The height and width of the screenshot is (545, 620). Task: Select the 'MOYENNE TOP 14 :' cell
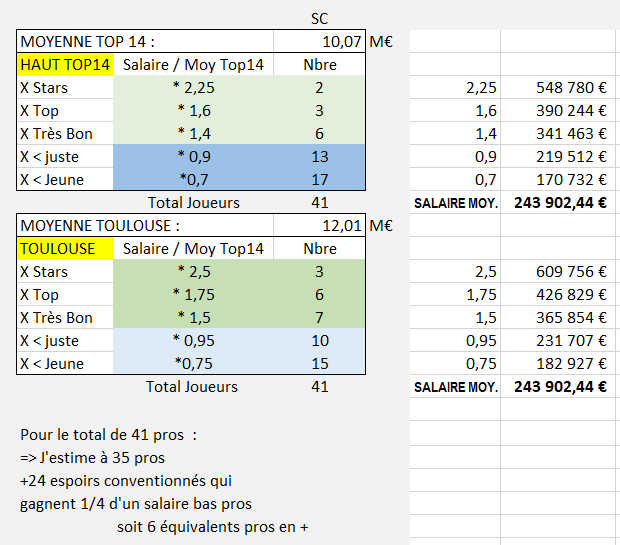pos(145,42)
